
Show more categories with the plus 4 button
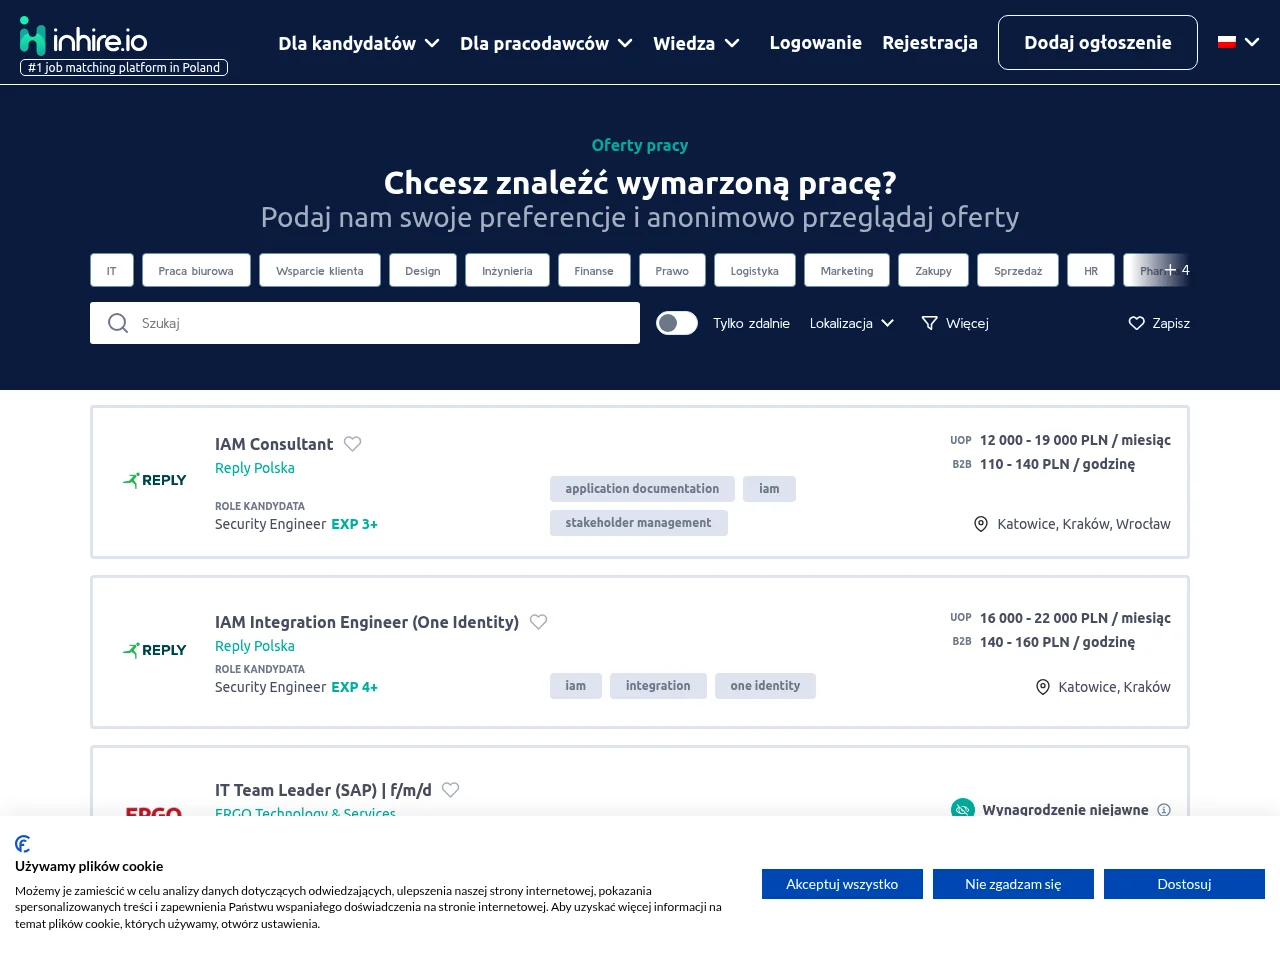1177,270
